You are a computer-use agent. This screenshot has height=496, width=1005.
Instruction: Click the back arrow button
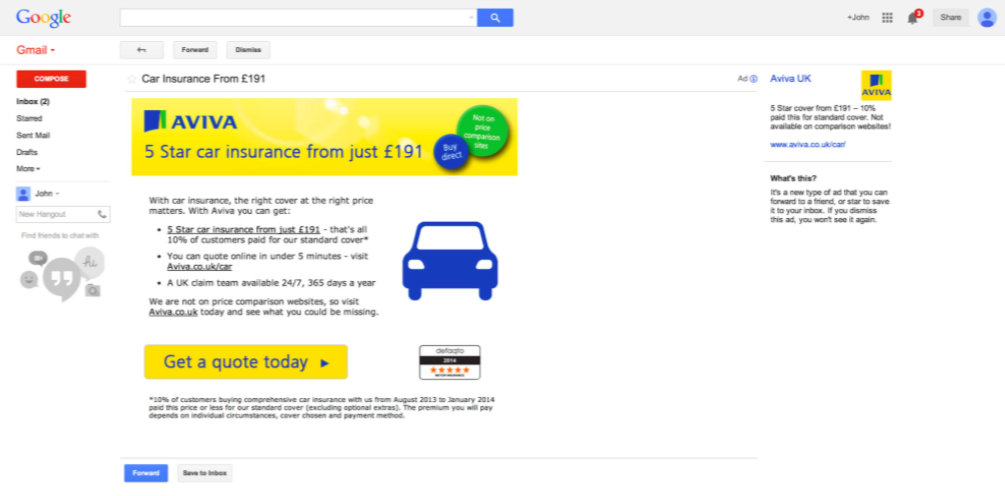pyautogui.click(x=142, y=49)
